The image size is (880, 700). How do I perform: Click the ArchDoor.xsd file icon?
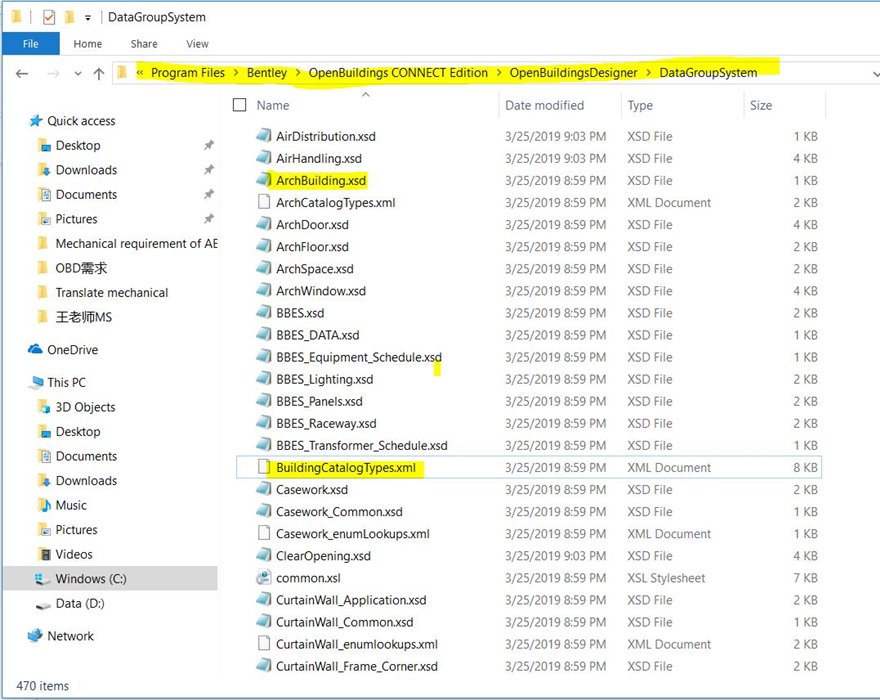tap(264, 224)
